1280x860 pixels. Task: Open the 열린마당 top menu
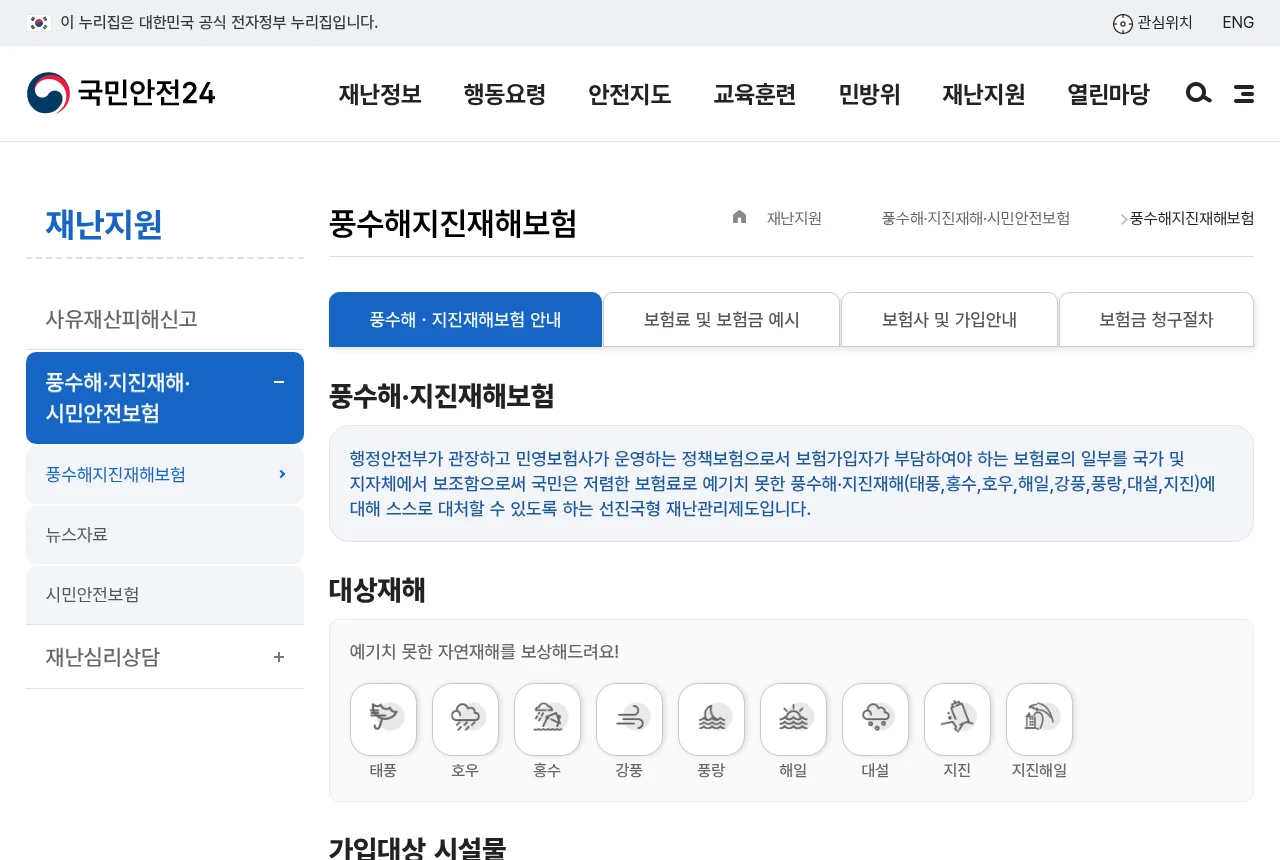[x=1109, y=94]
